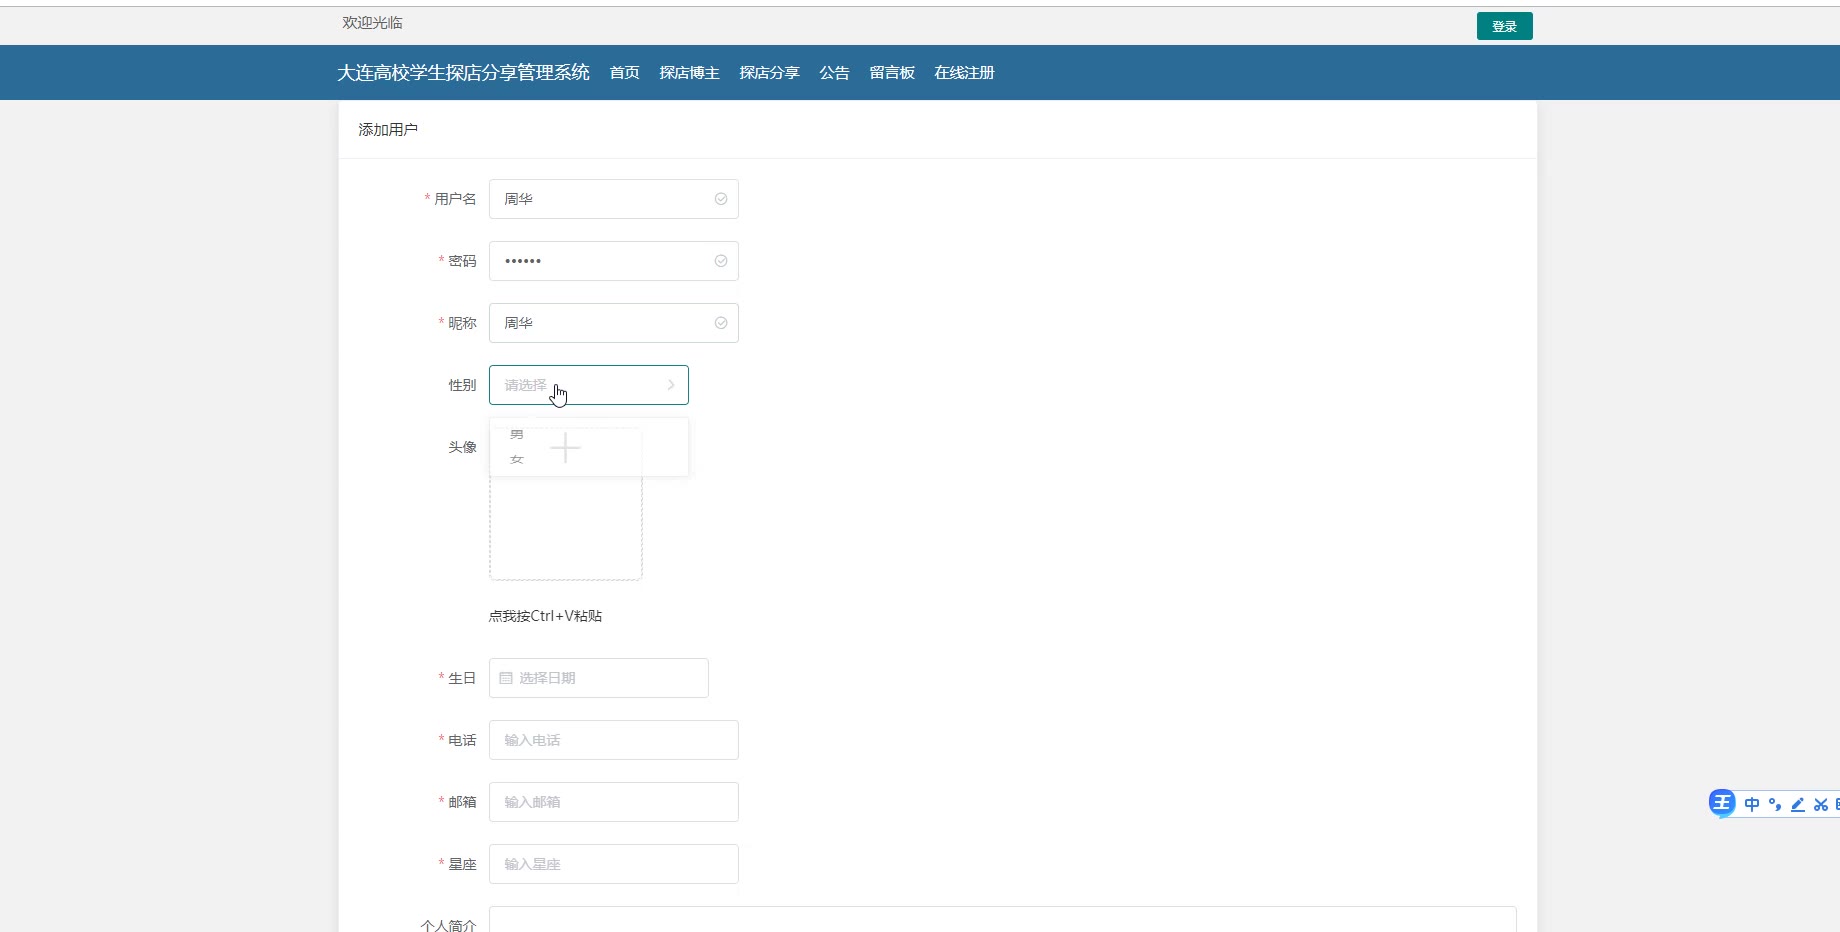
Task: Open the 公告 navigation item
Action: [x=834, y=73]
